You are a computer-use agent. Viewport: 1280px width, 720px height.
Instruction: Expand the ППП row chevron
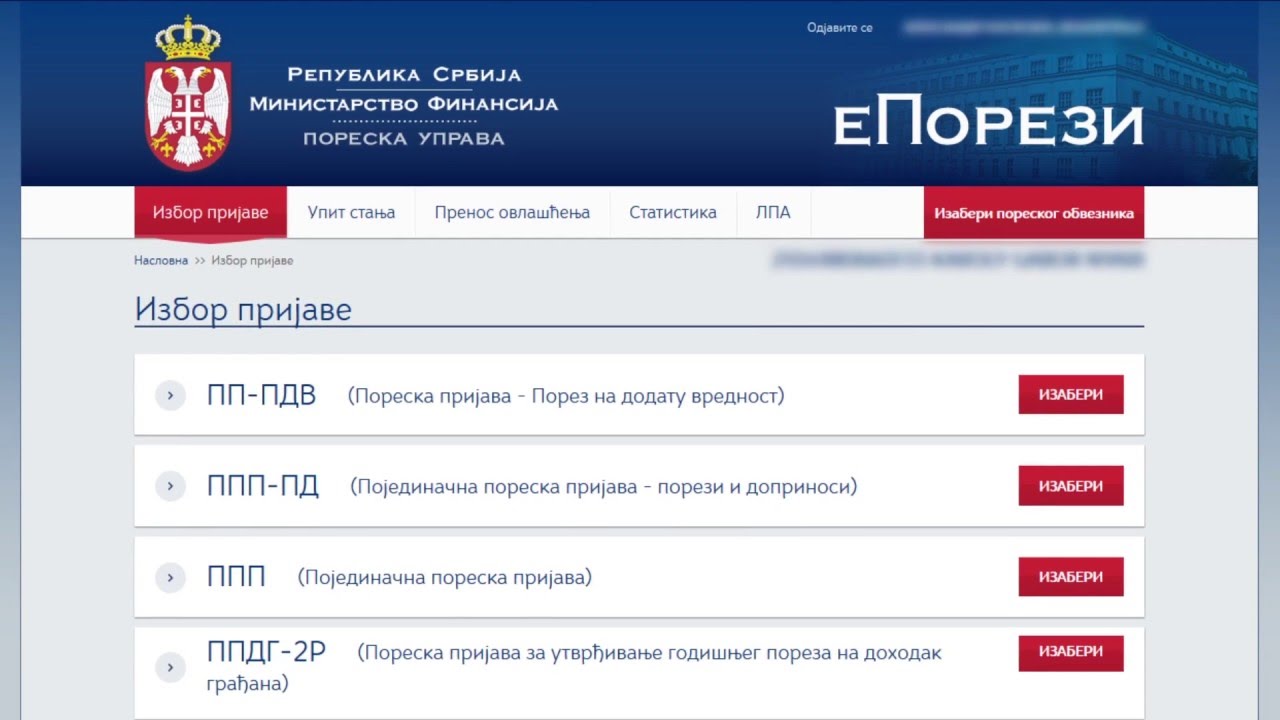click(x=170, y=577)
